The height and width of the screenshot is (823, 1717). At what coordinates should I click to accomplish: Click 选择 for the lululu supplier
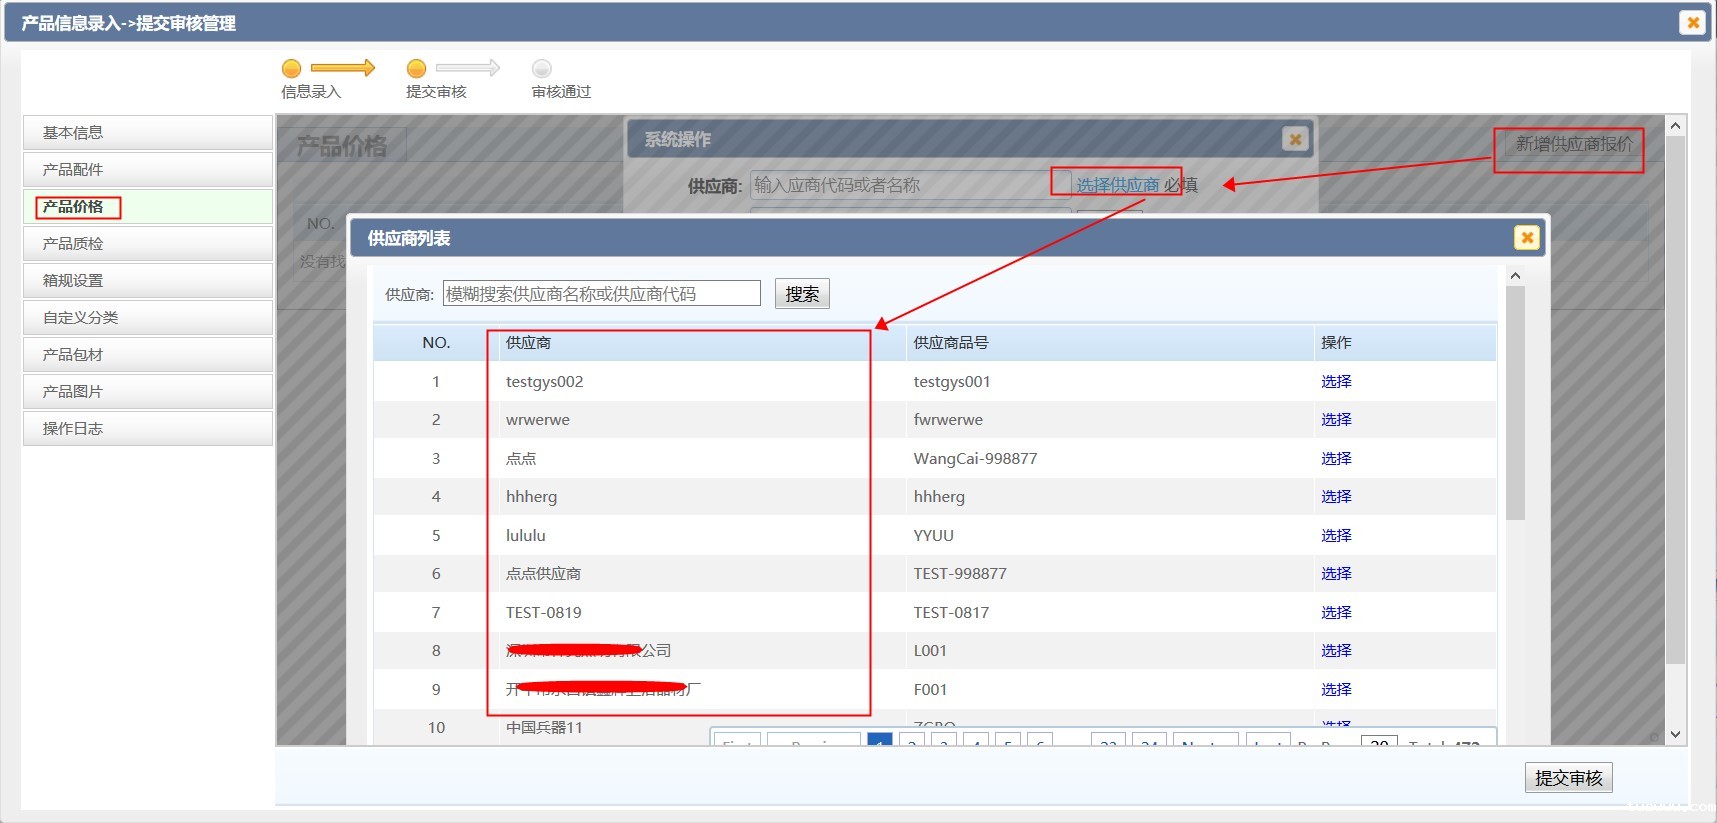coord(1335,535)
